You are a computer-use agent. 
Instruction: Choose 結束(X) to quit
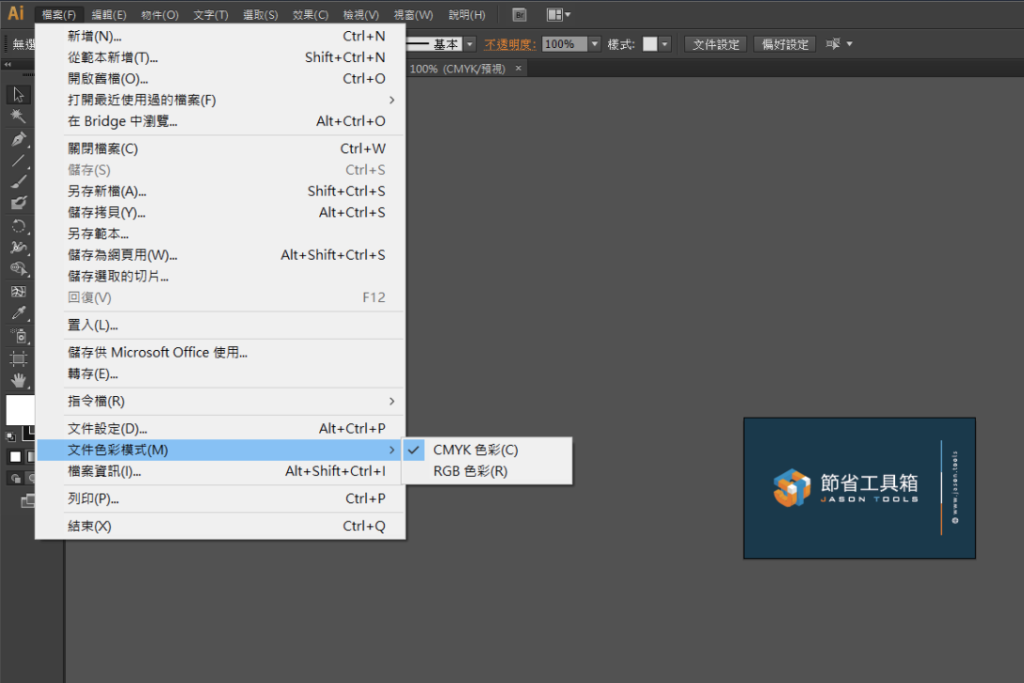(x=221, y=526)
